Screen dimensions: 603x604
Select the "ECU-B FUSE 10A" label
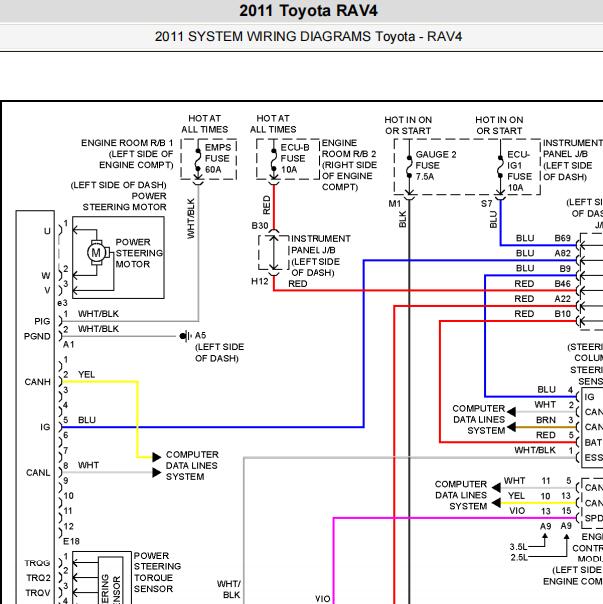295,158
